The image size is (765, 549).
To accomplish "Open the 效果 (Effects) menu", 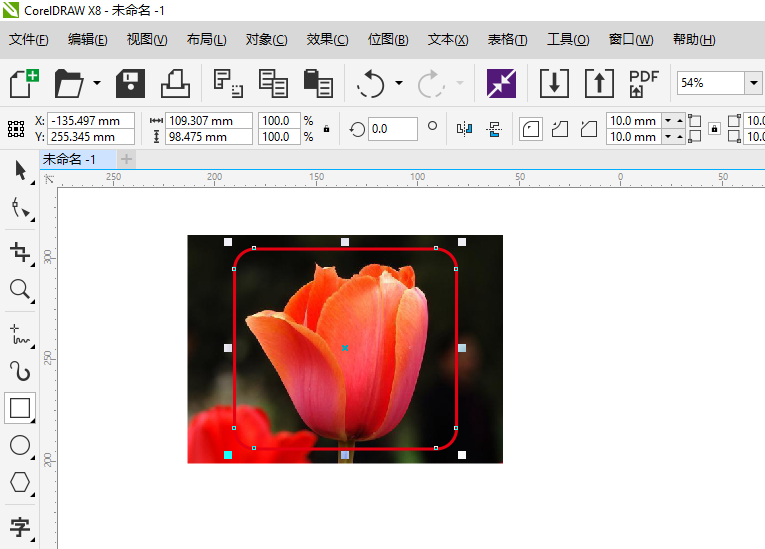I will 327,40.
